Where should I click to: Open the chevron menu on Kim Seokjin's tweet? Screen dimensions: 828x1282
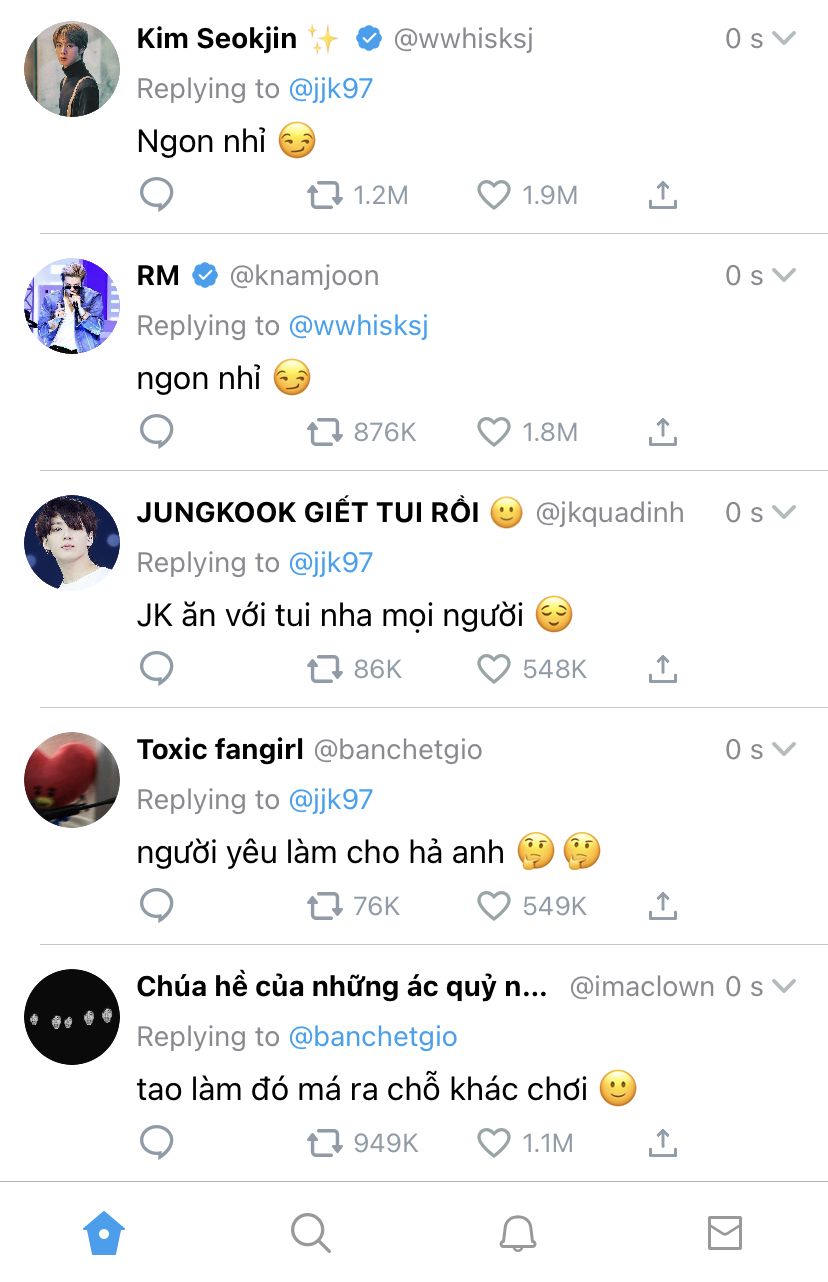click(785, 38)
